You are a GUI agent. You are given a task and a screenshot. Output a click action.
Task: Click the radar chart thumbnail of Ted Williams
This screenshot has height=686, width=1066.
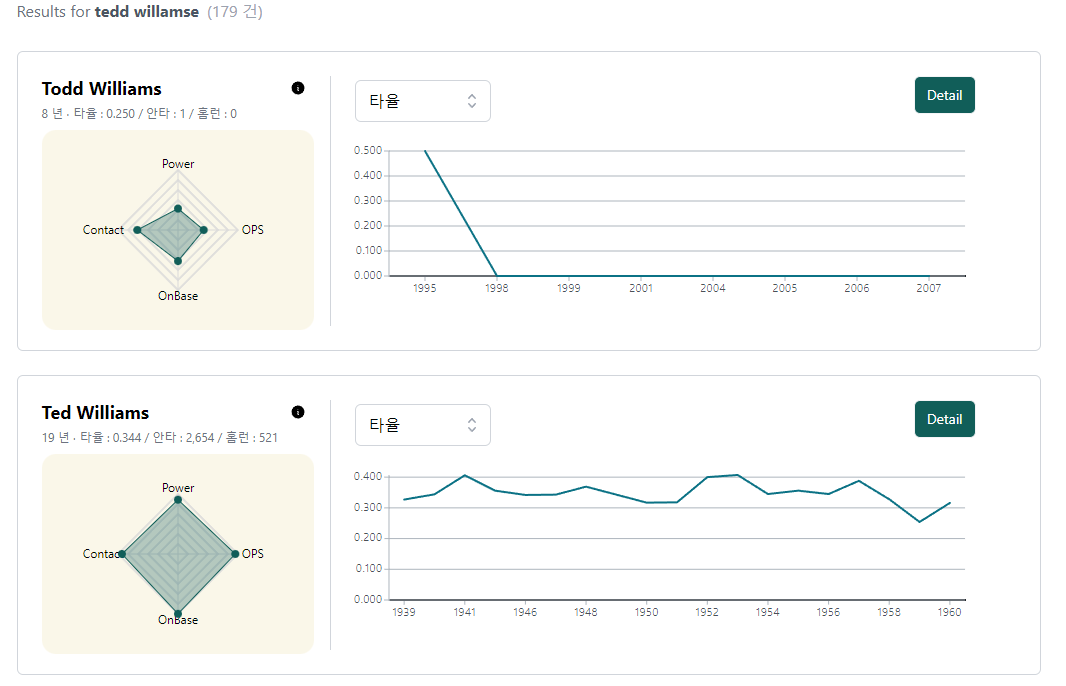tap(178, 553)
